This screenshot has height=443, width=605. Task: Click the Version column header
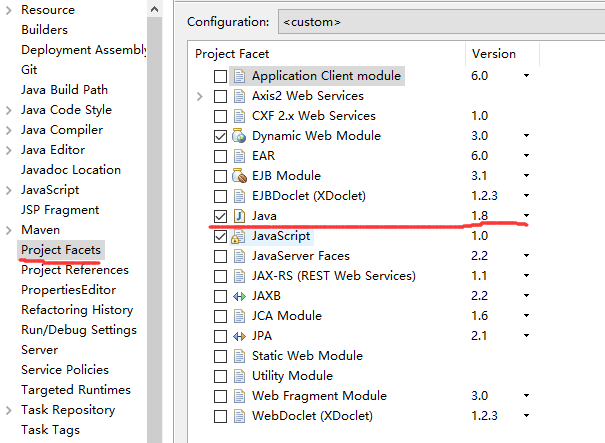coord(493,53)
